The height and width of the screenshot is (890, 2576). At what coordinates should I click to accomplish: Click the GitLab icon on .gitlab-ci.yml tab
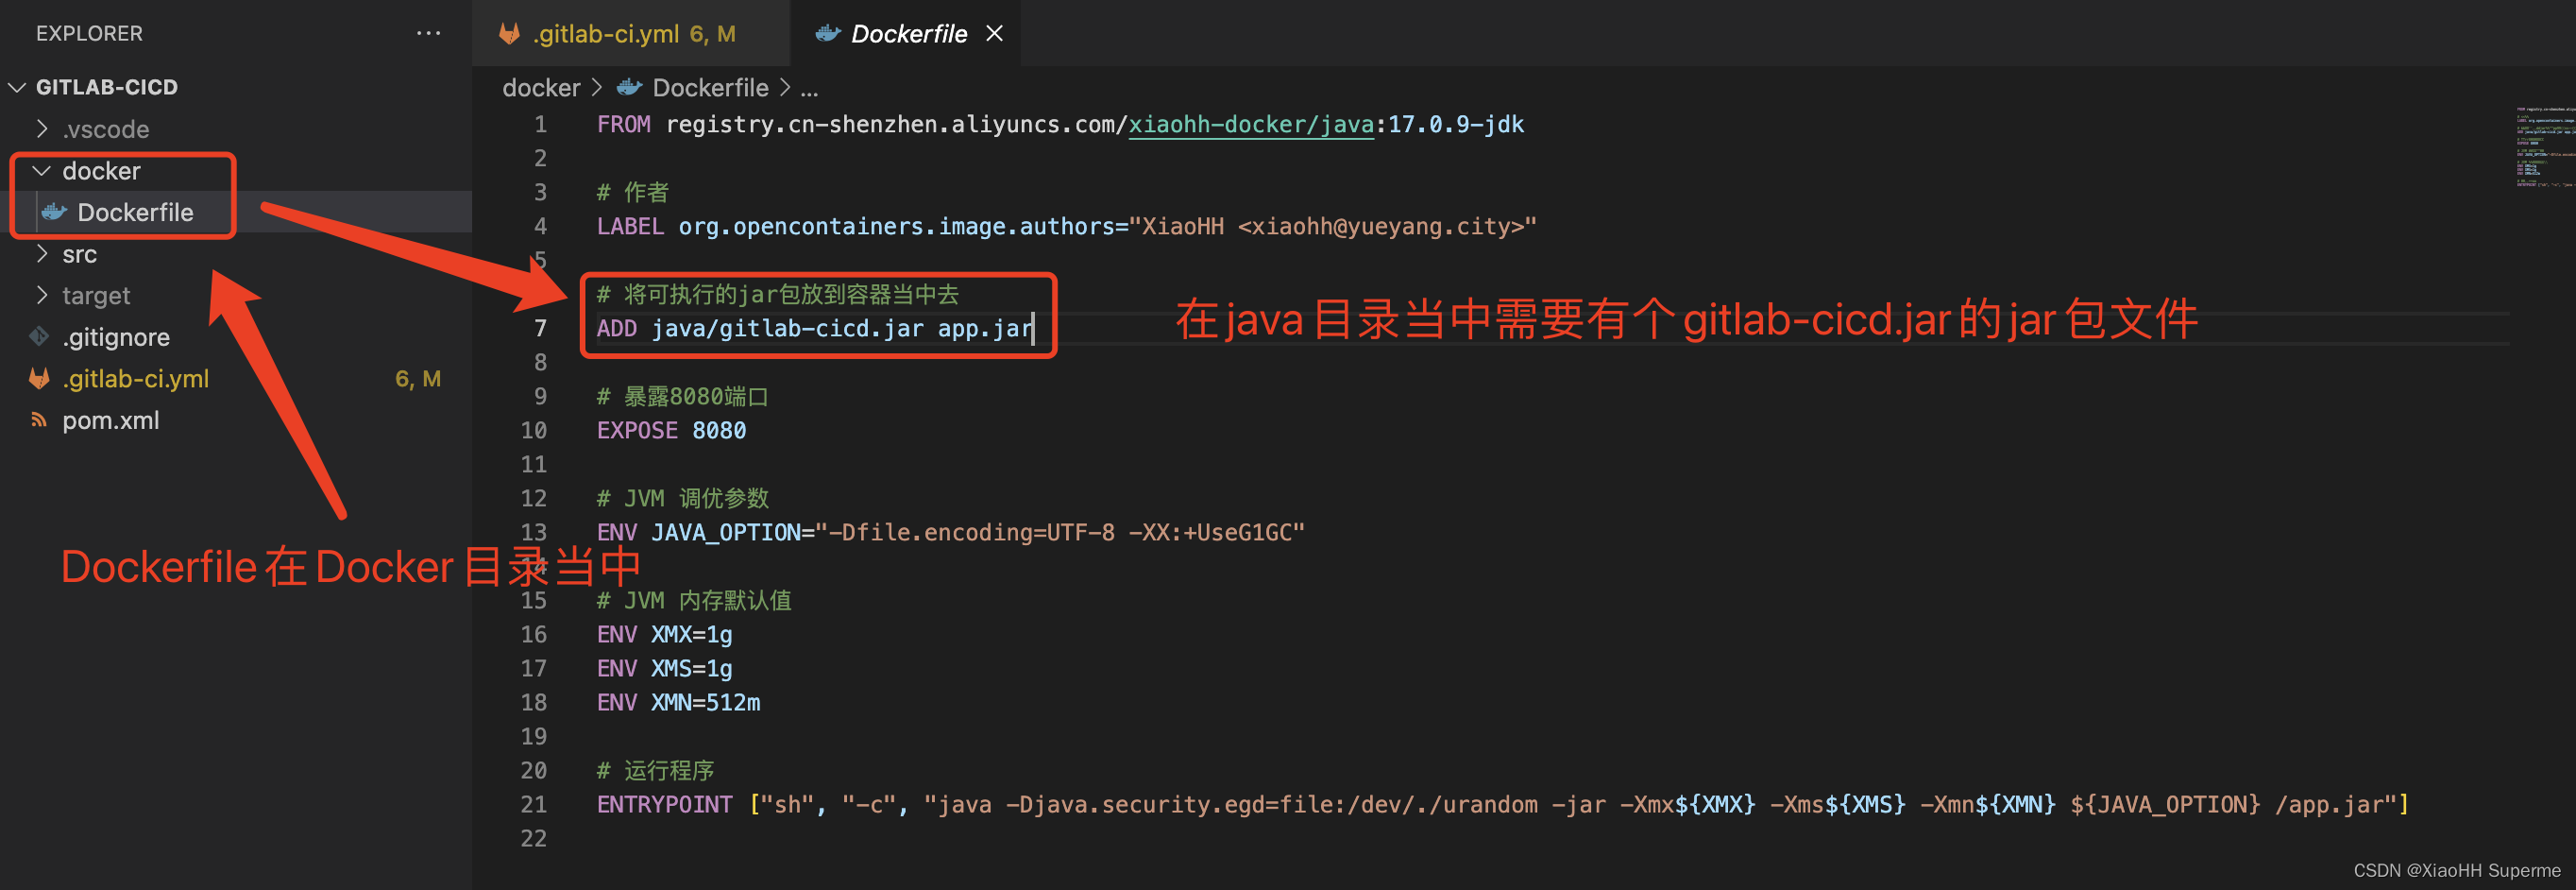point(509,34)
